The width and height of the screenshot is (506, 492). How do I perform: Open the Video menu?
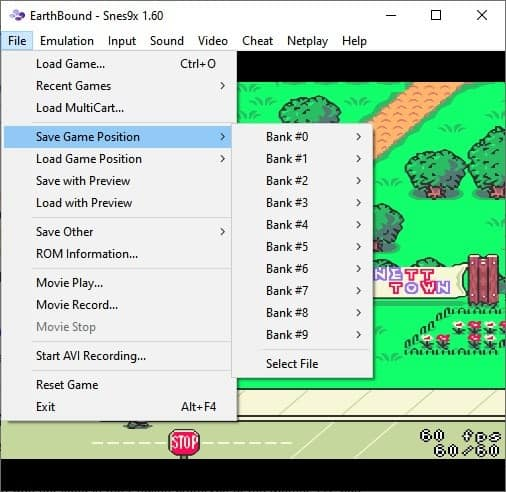click(x=213, y=41)
